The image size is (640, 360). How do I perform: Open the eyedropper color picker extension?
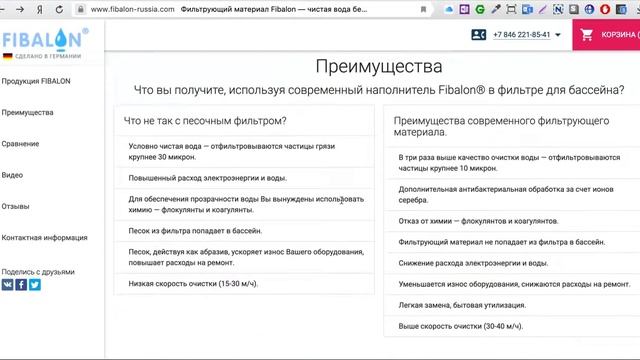(x=496, y=9)
